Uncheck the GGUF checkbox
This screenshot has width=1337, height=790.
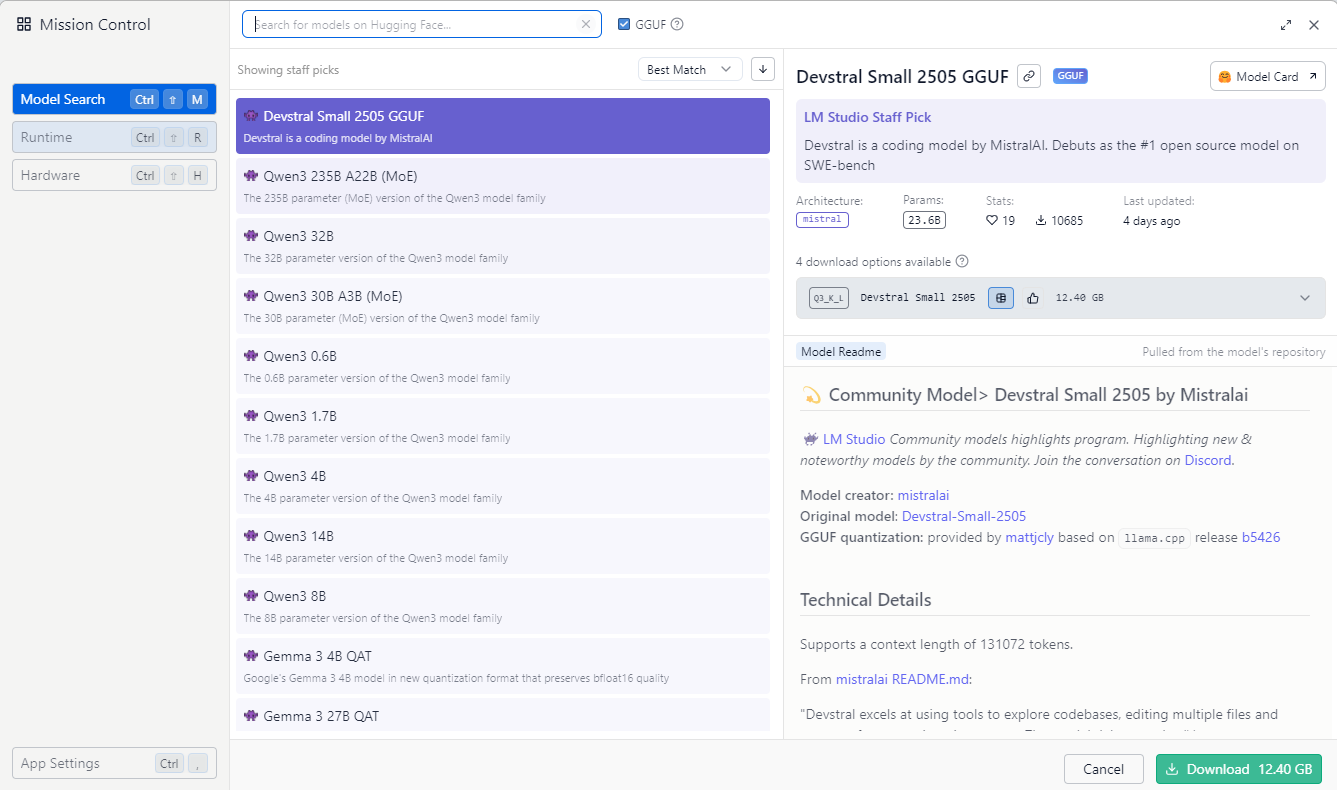624,25
